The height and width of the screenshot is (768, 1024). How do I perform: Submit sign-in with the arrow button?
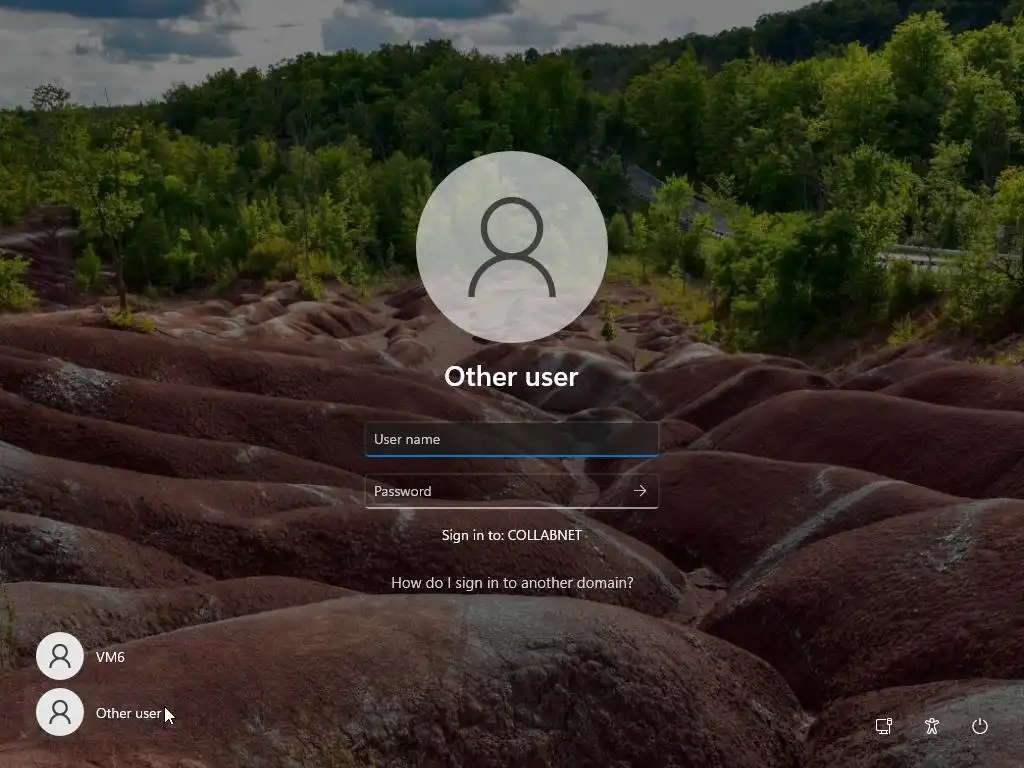[640, 491]
